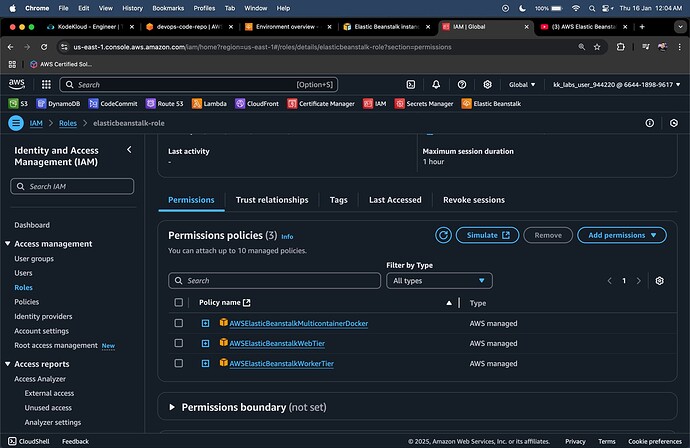
Task: Expand the AWSElasticBeanstalkWorkerTier policy row
Action: 205,362
